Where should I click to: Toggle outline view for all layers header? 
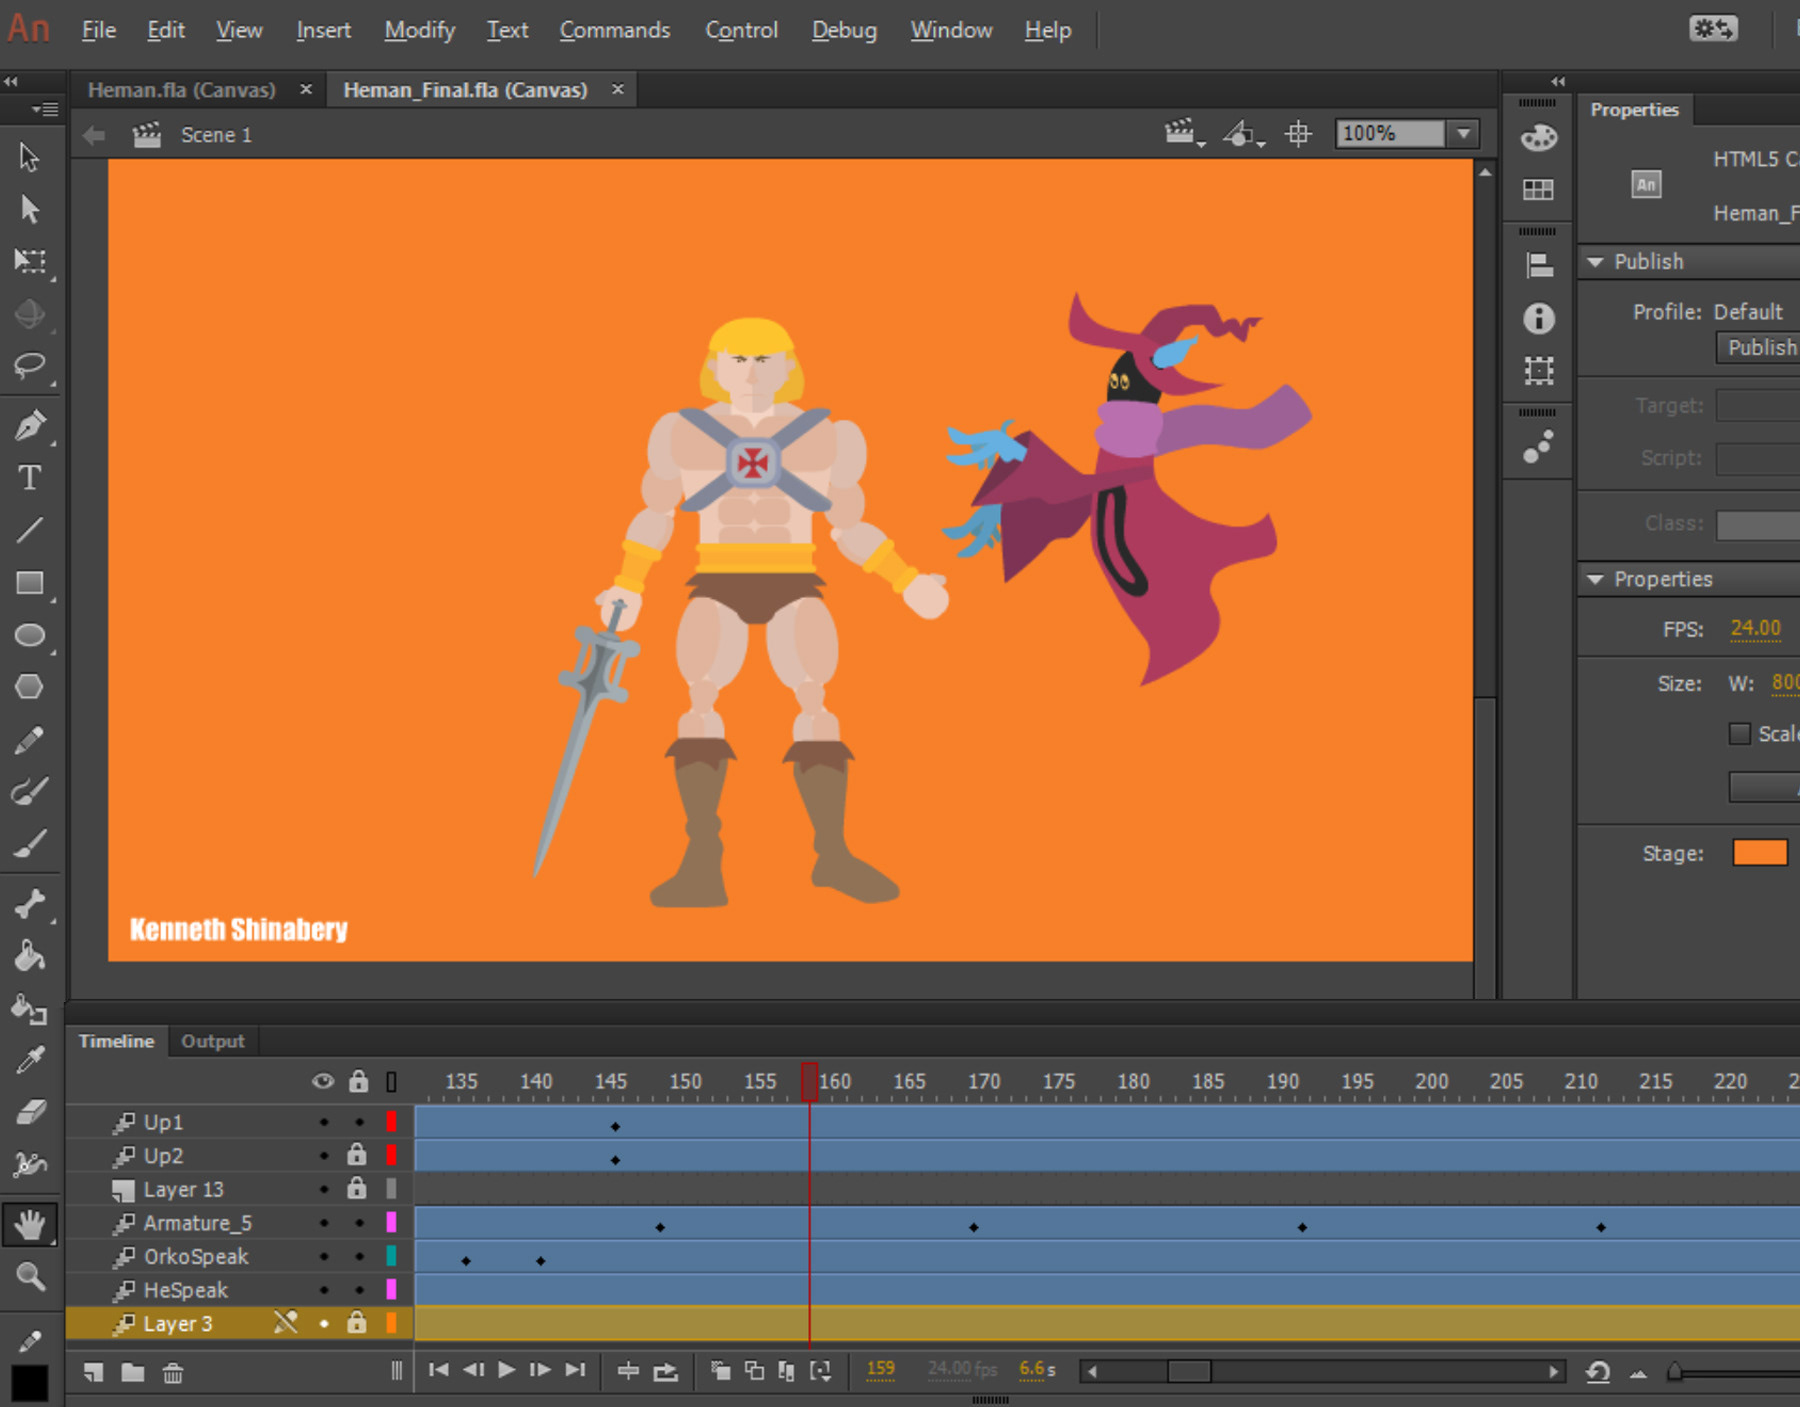[x=391, y=1082]
